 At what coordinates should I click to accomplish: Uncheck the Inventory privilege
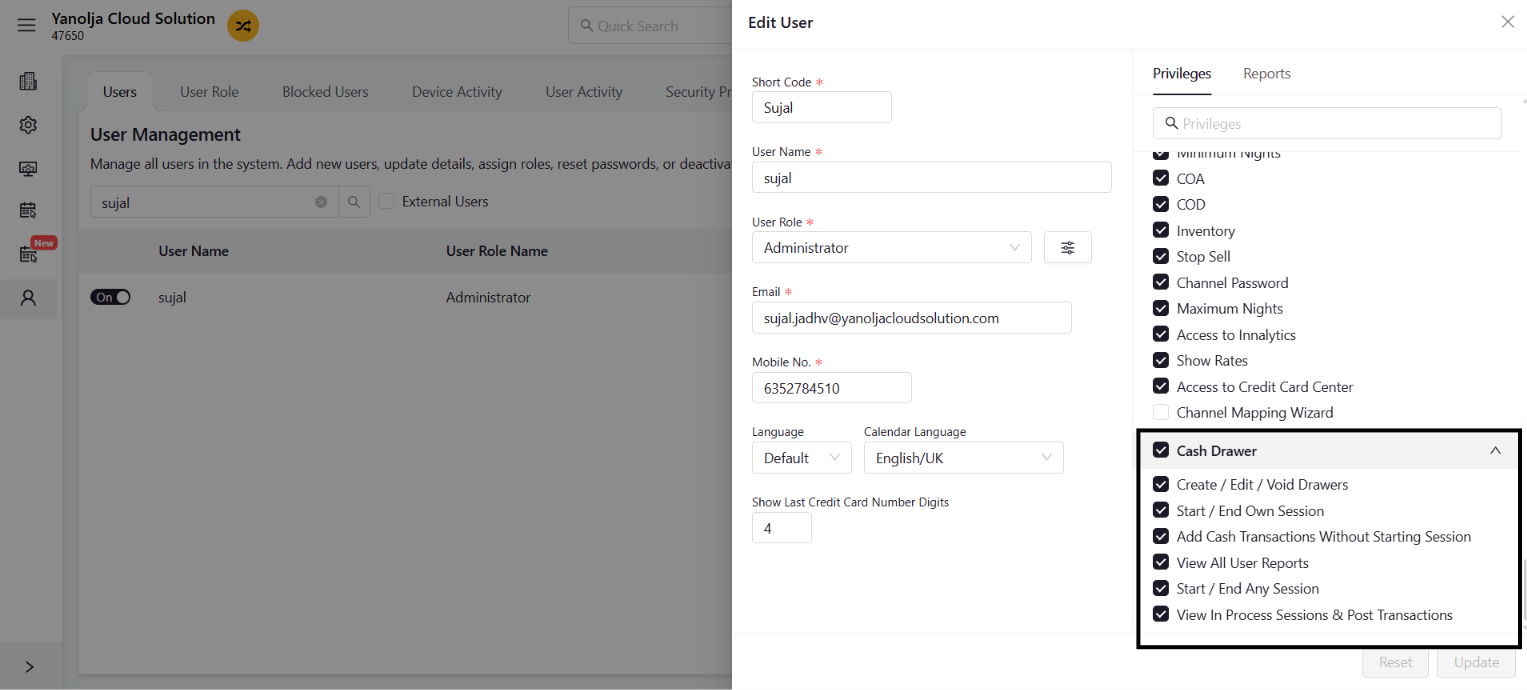tap(1161, 230)
